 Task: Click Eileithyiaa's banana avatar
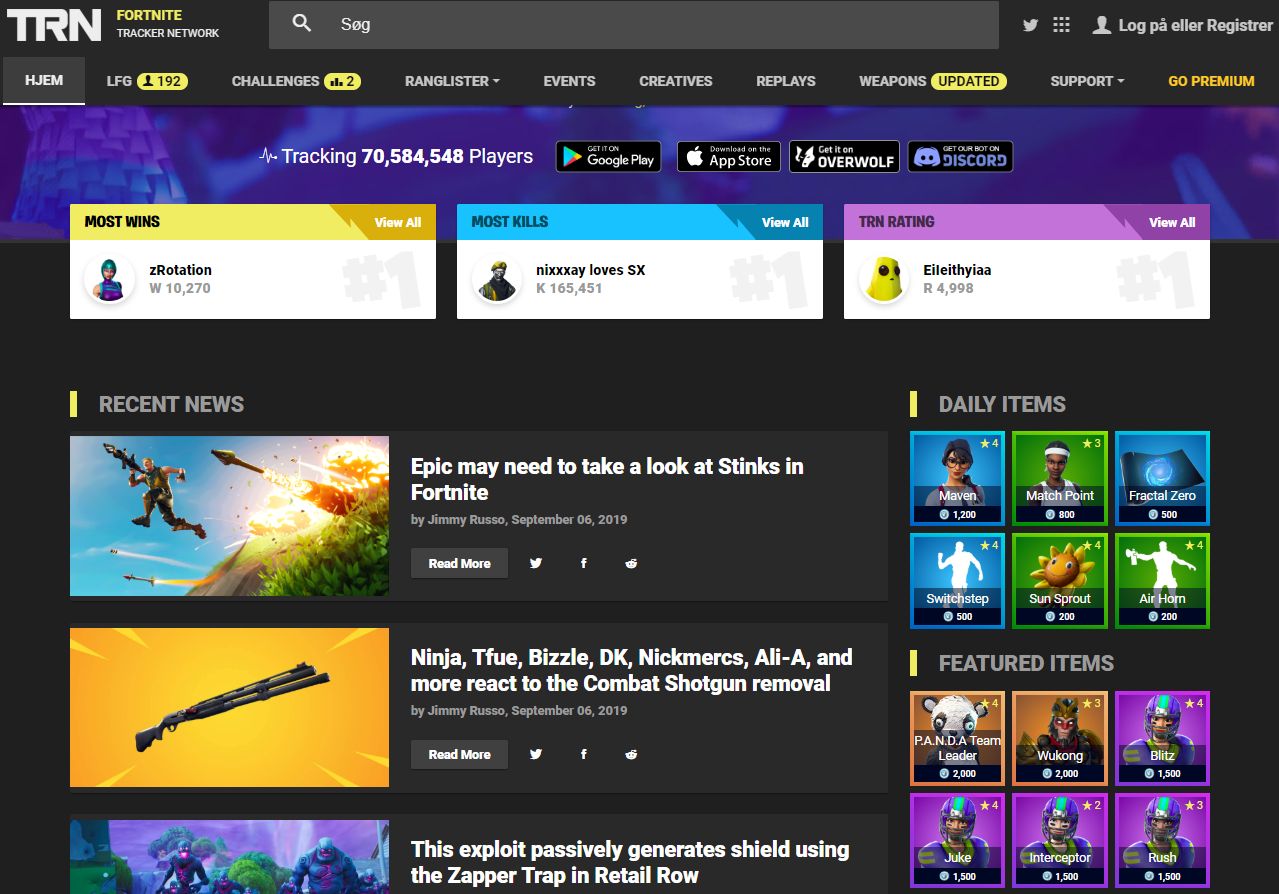(x=884, y=279)
